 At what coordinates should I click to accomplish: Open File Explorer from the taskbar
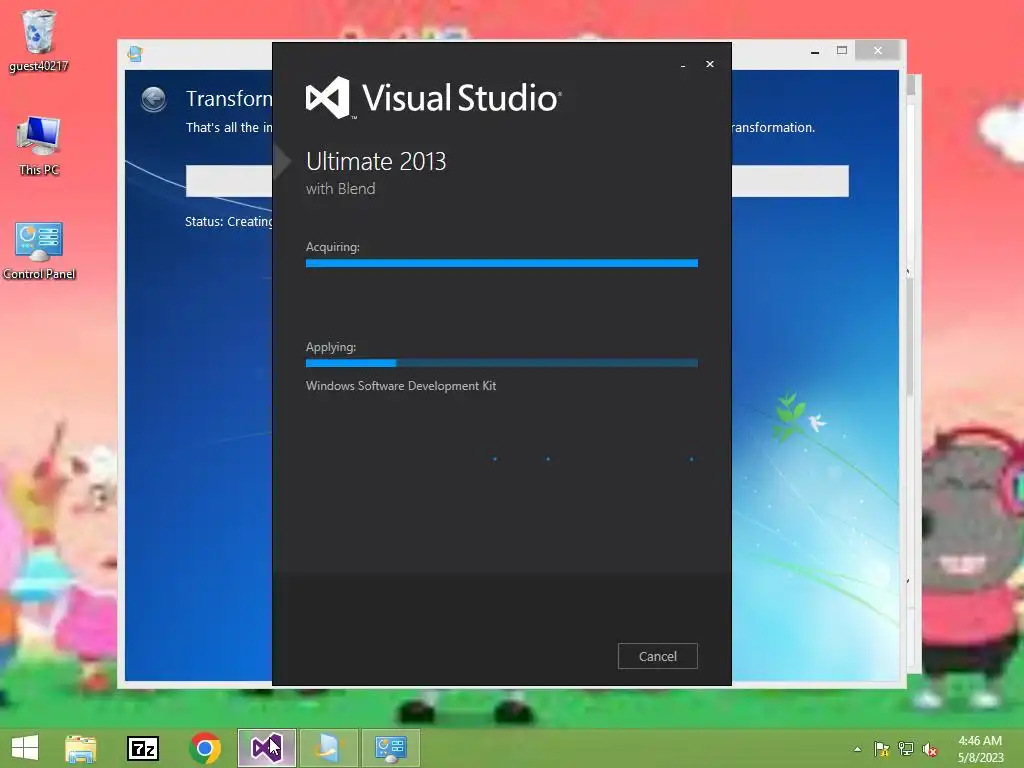click(80, 748)
